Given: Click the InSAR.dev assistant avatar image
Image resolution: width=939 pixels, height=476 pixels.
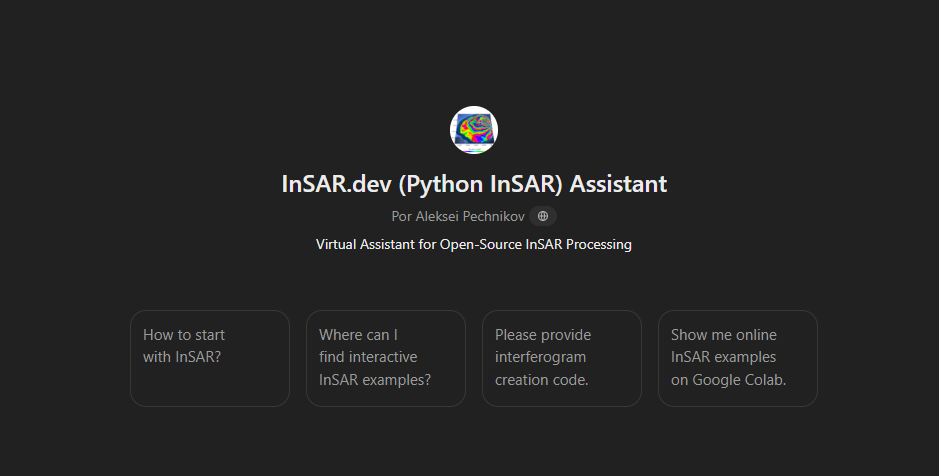Looking at the screenshot, I should click(x=473, y=130).
